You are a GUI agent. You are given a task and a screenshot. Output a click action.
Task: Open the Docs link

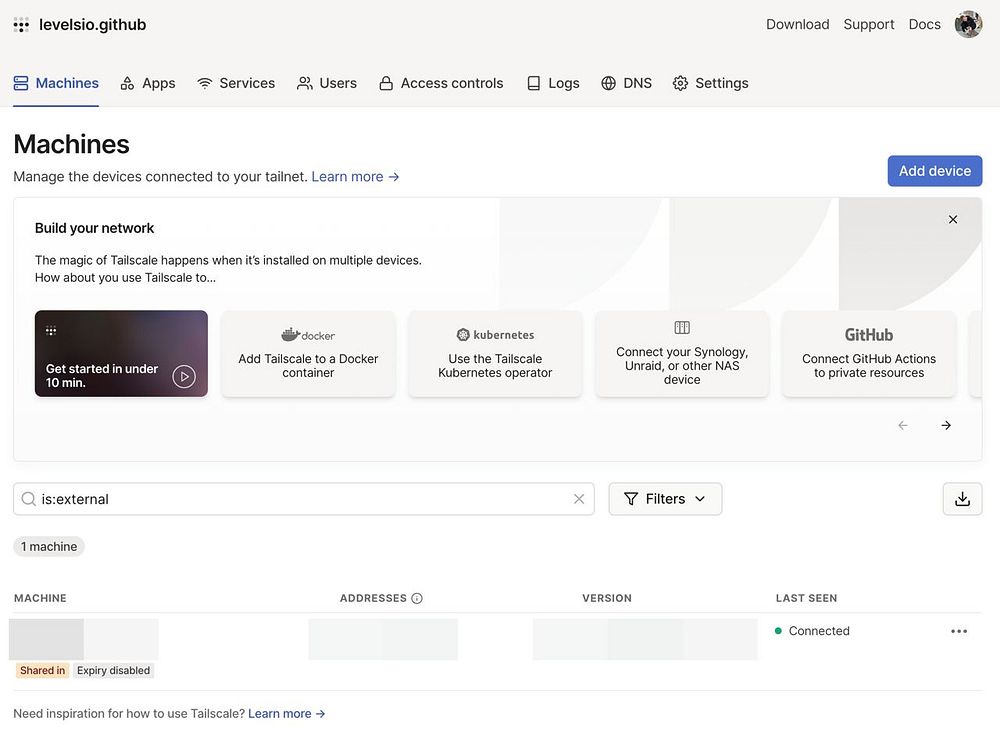[924, 24]
